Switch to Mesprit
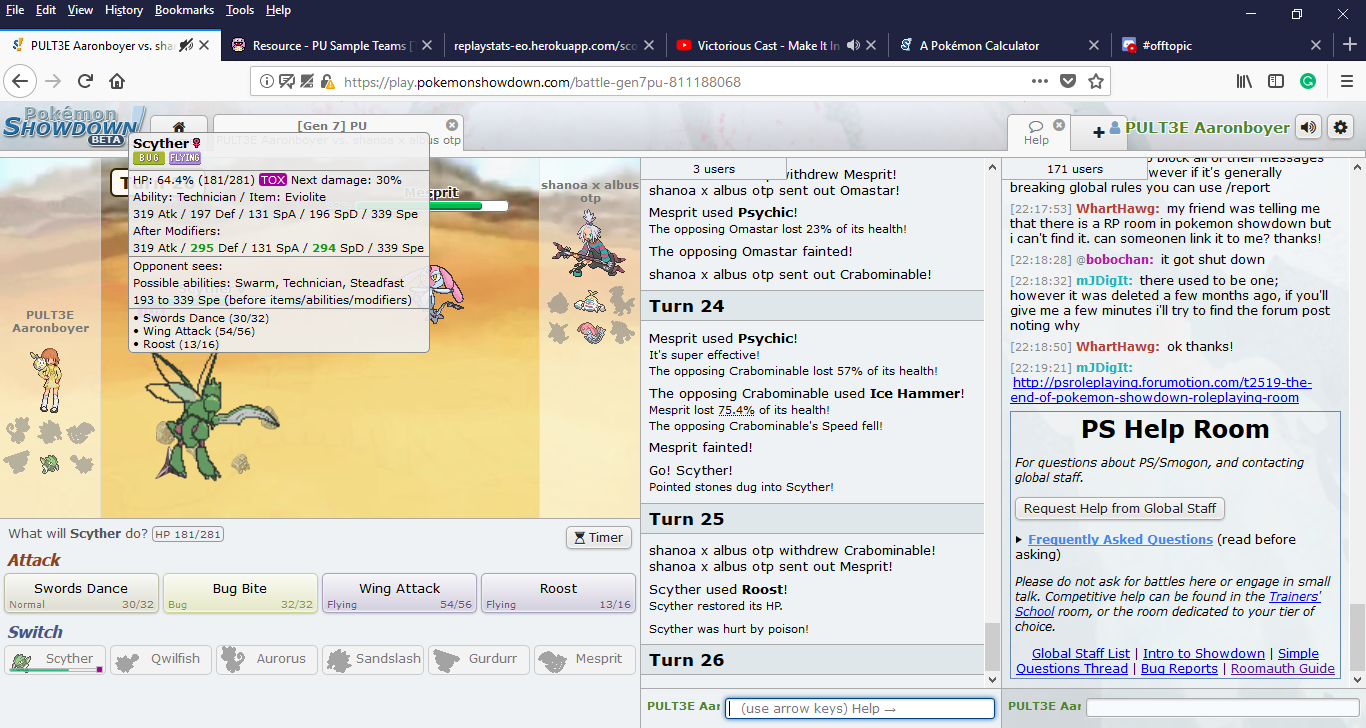The image size is (1366, 728). 584,660
